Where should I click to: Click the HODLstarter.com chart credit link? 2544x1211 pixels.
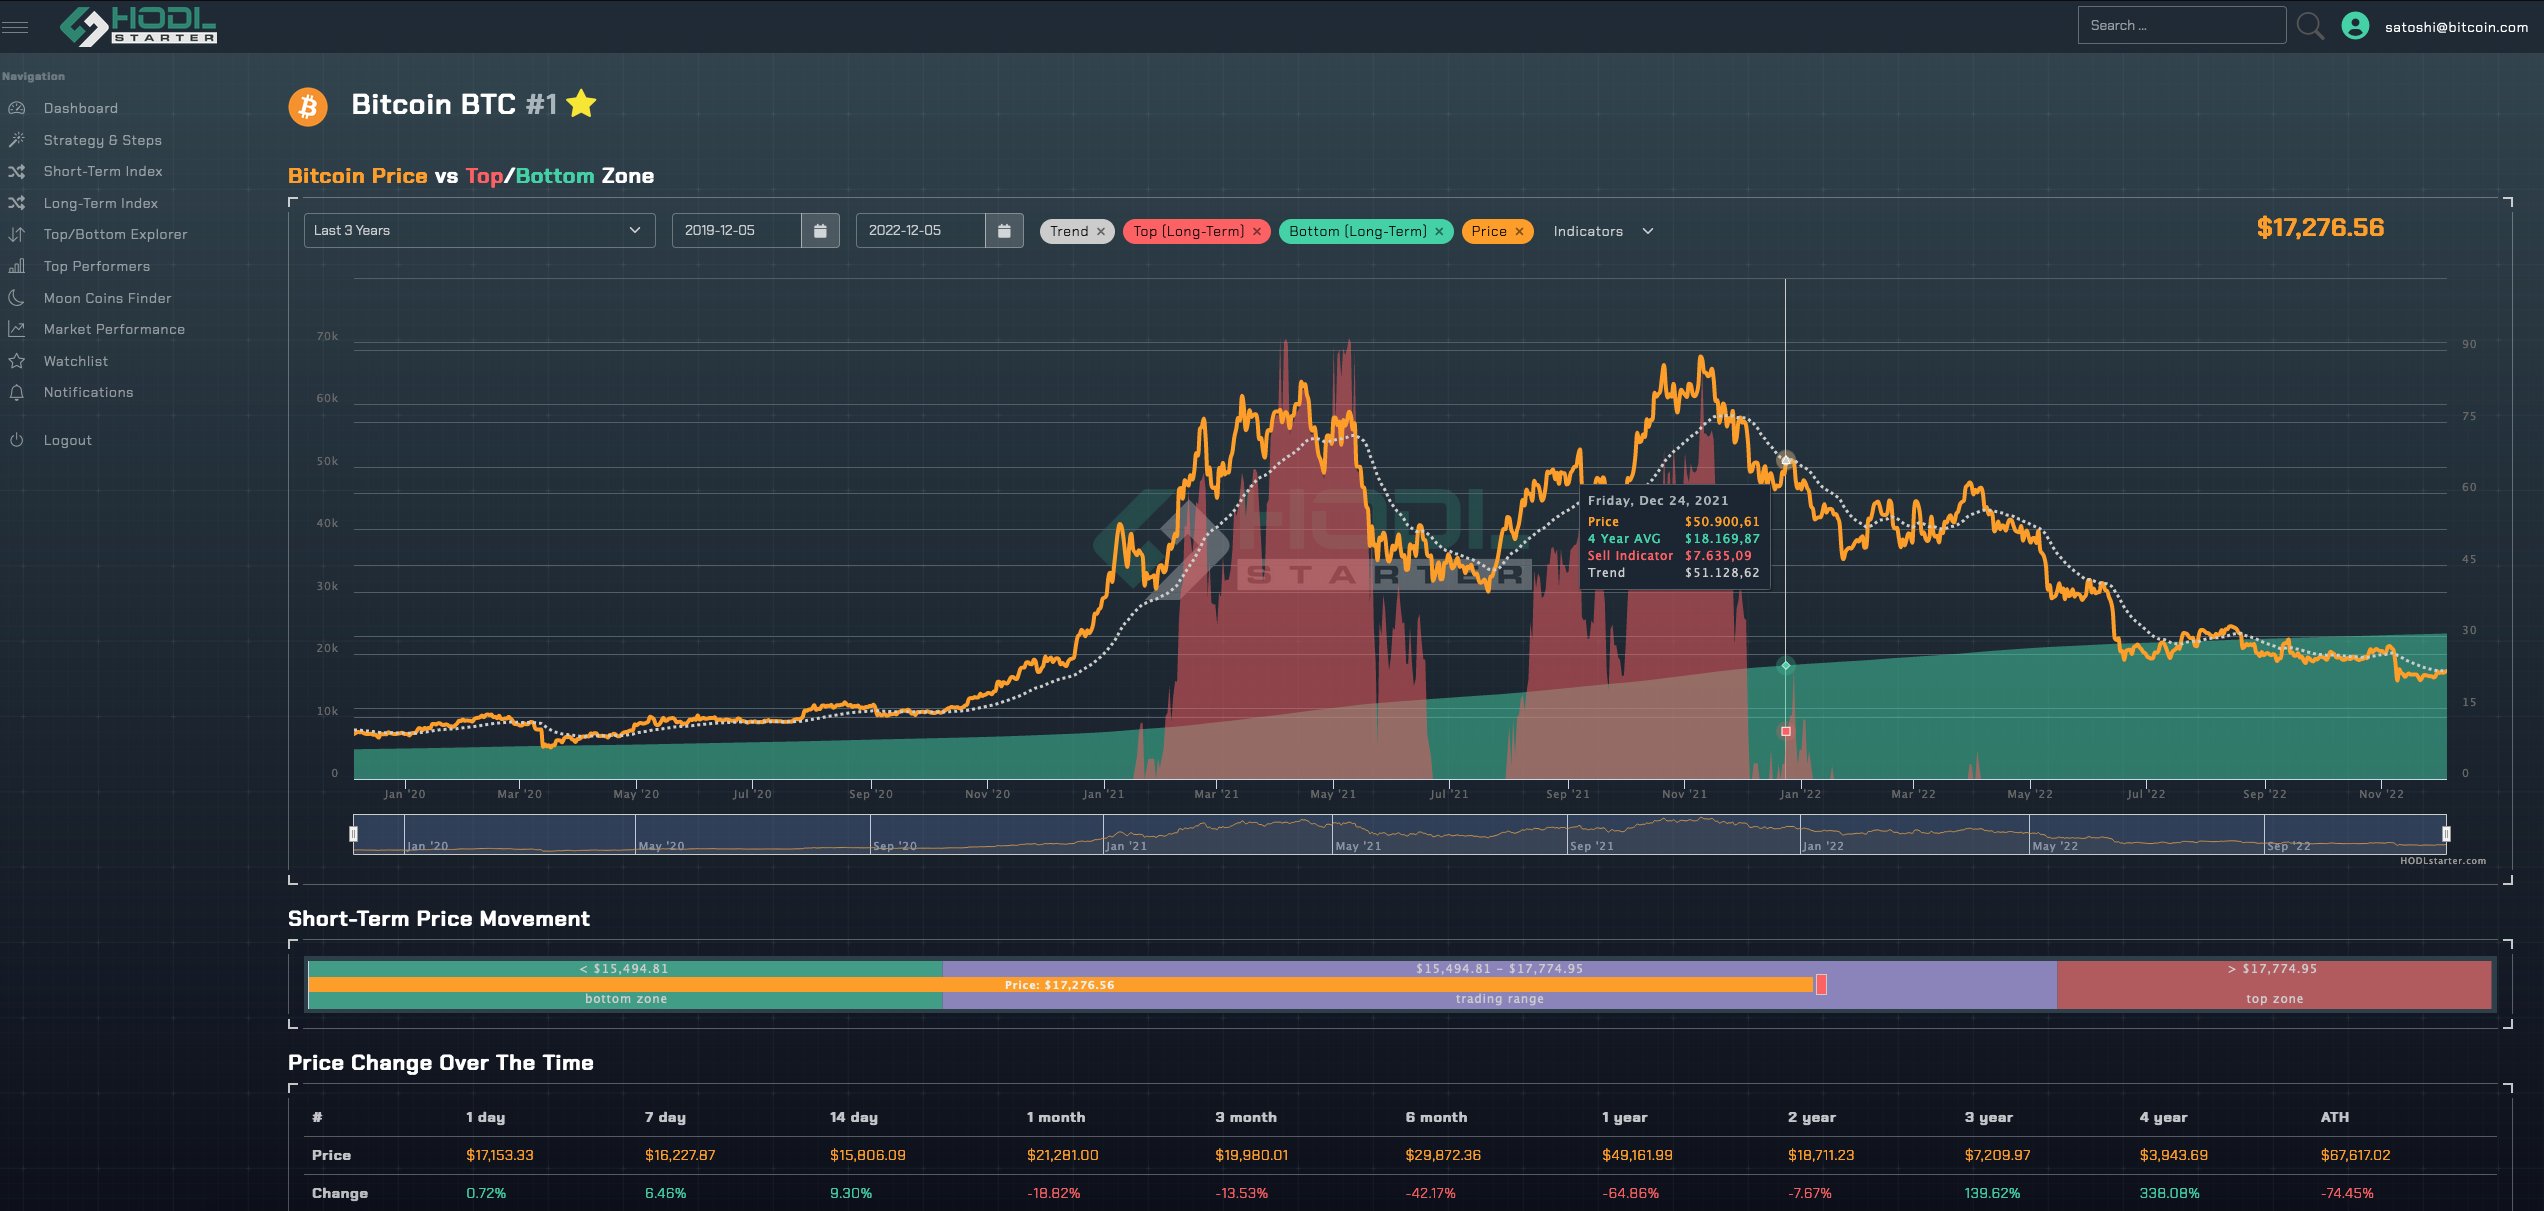tap(2442, 861)
